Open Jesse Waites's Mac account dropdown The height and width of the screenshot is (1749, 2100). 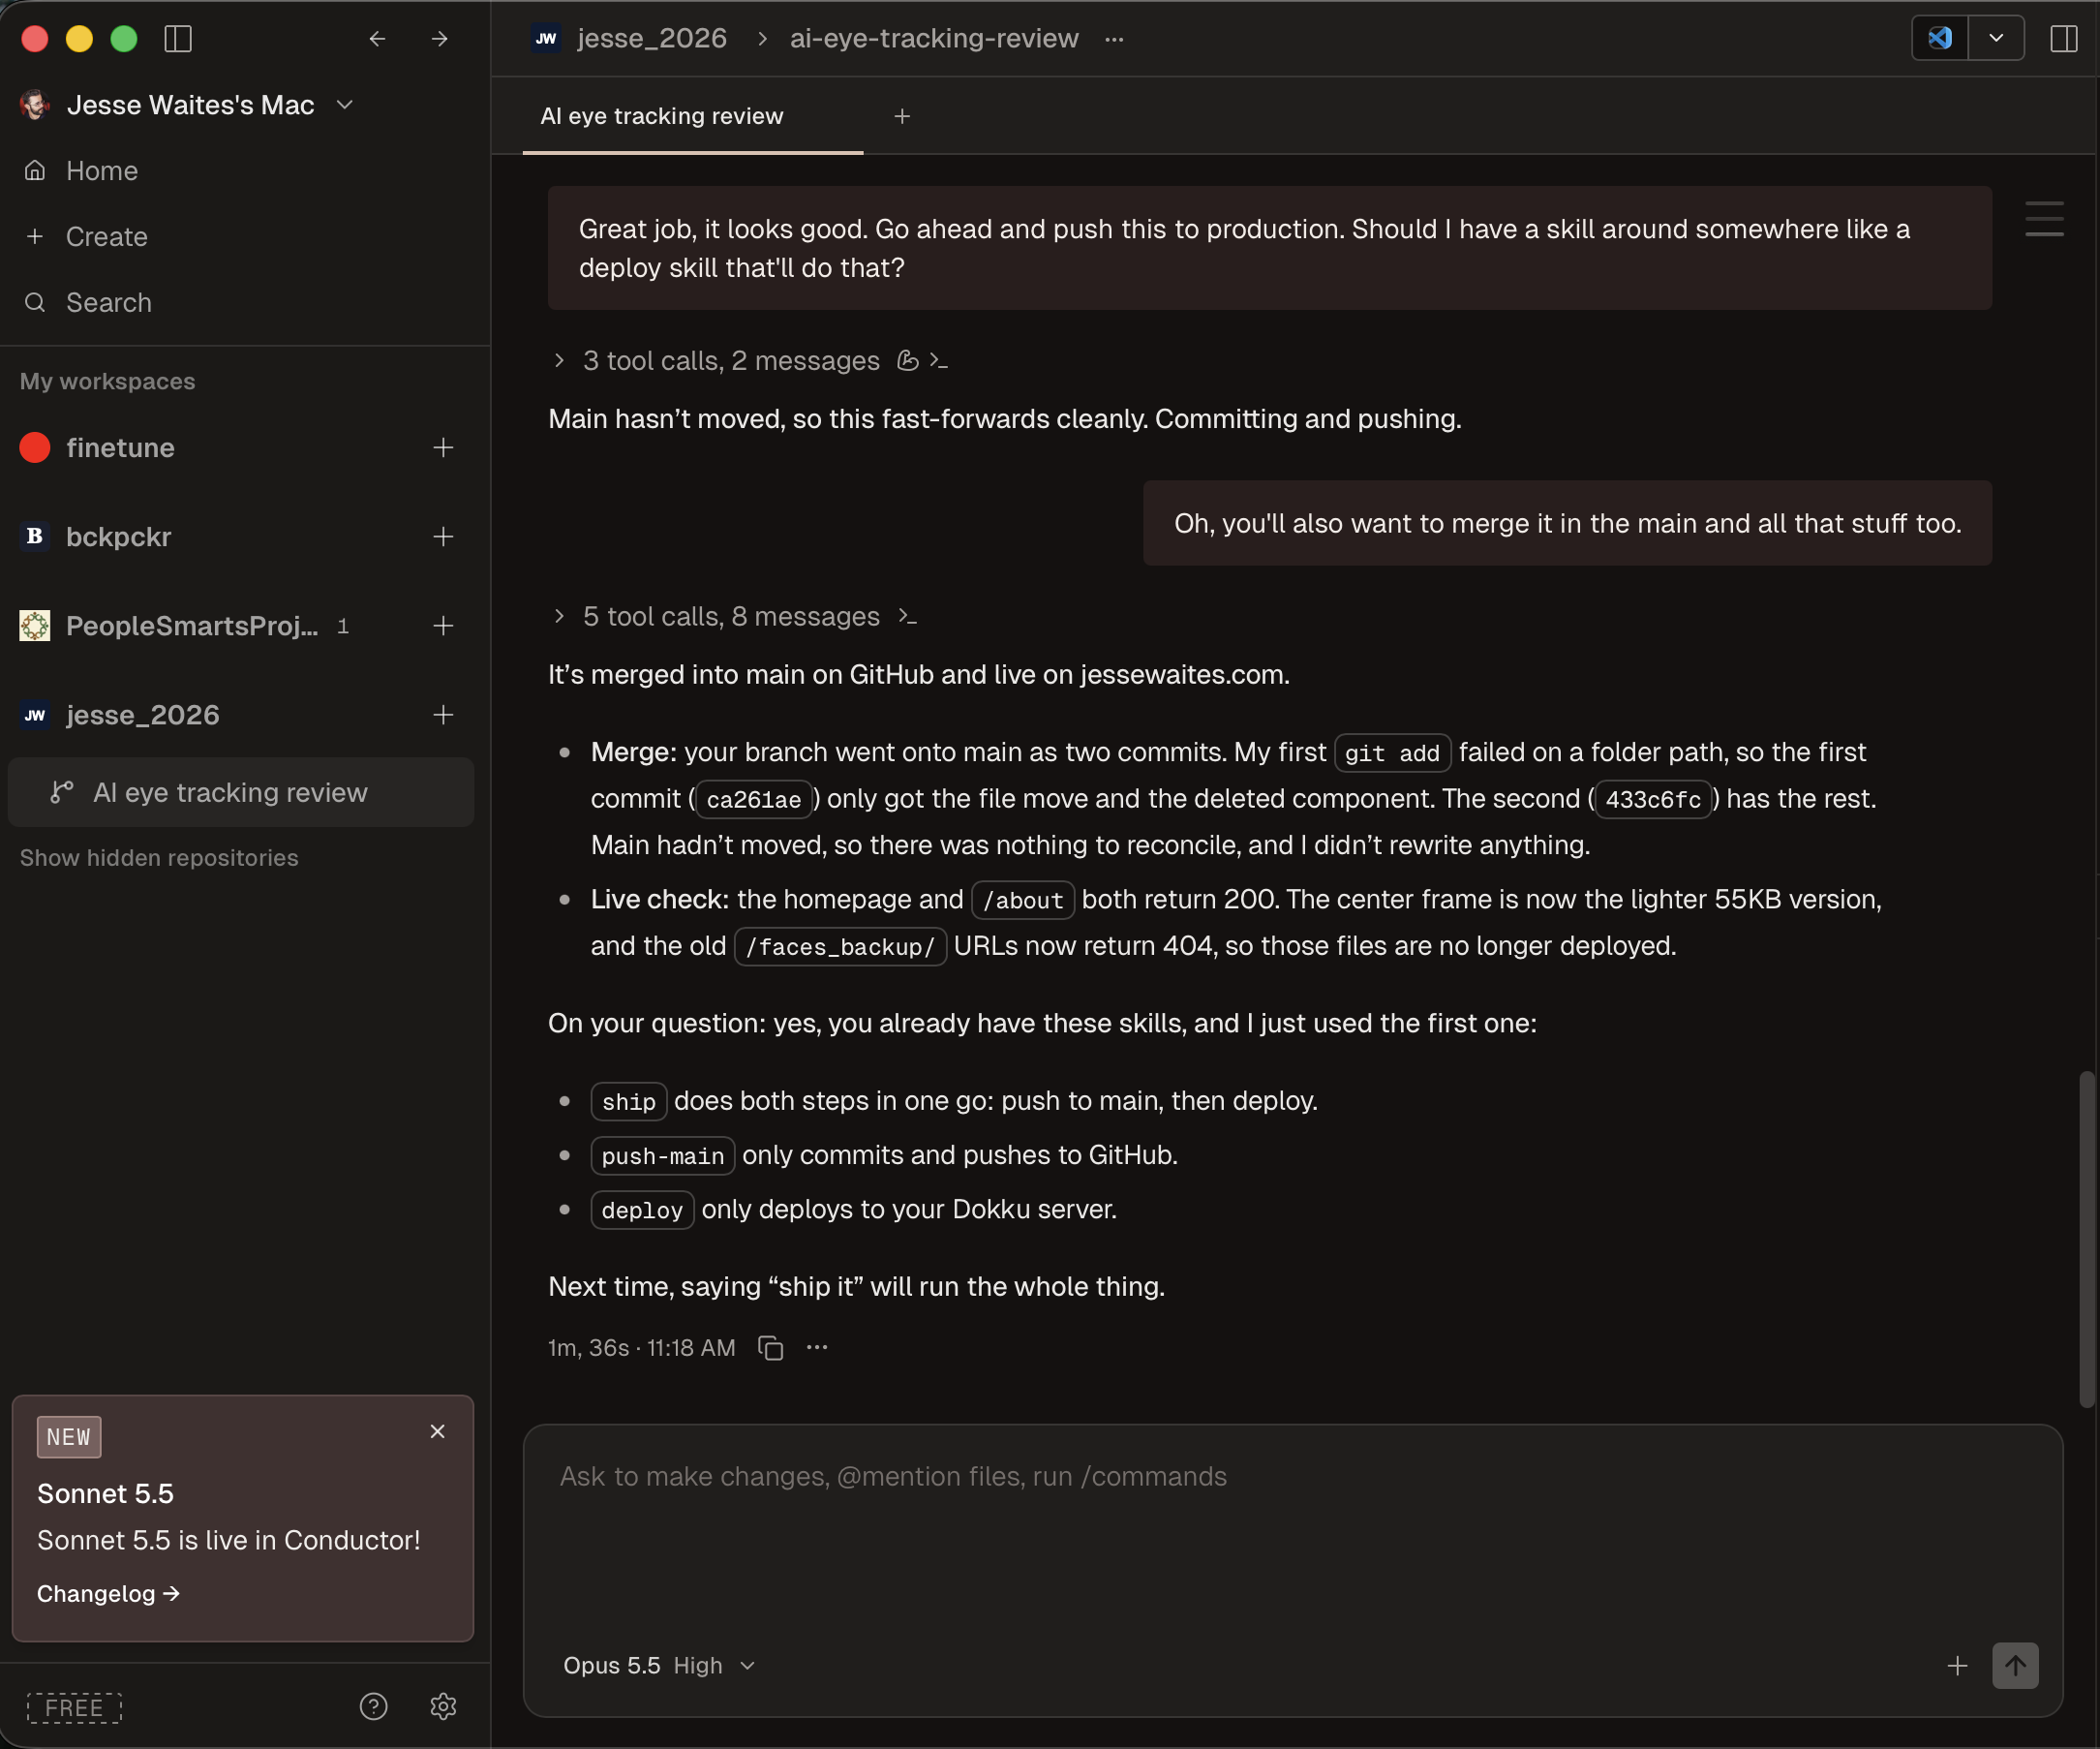pos(188,105)
